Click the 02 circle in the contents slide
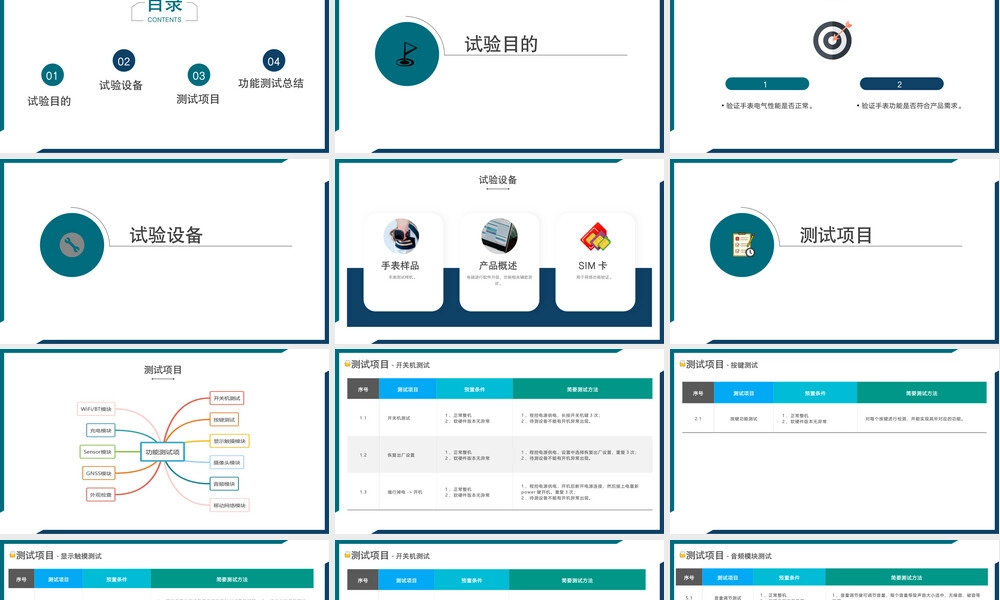 (124, 61)
